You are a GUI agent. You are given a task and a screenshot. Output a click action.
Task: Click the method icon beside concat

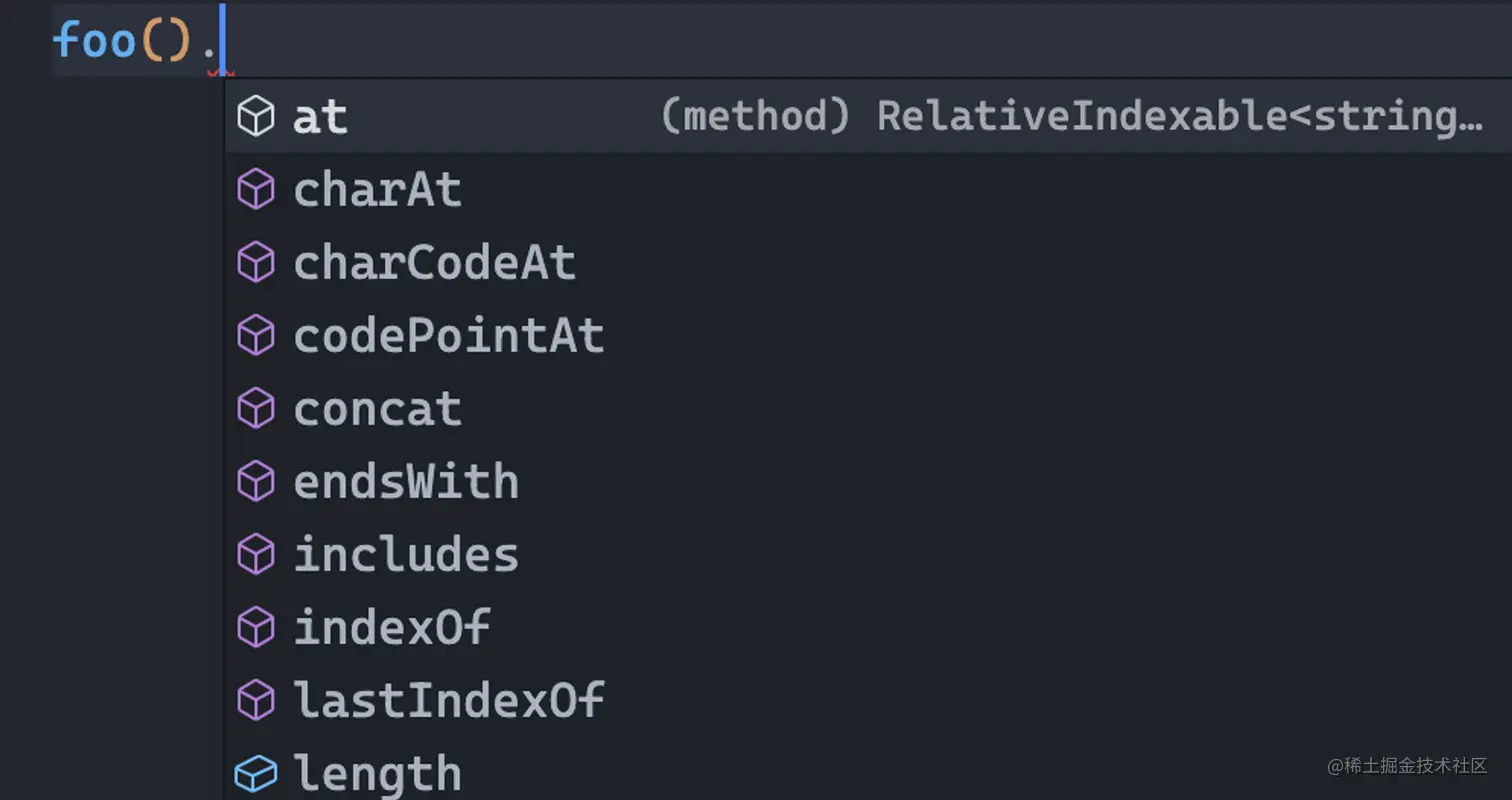256,409
